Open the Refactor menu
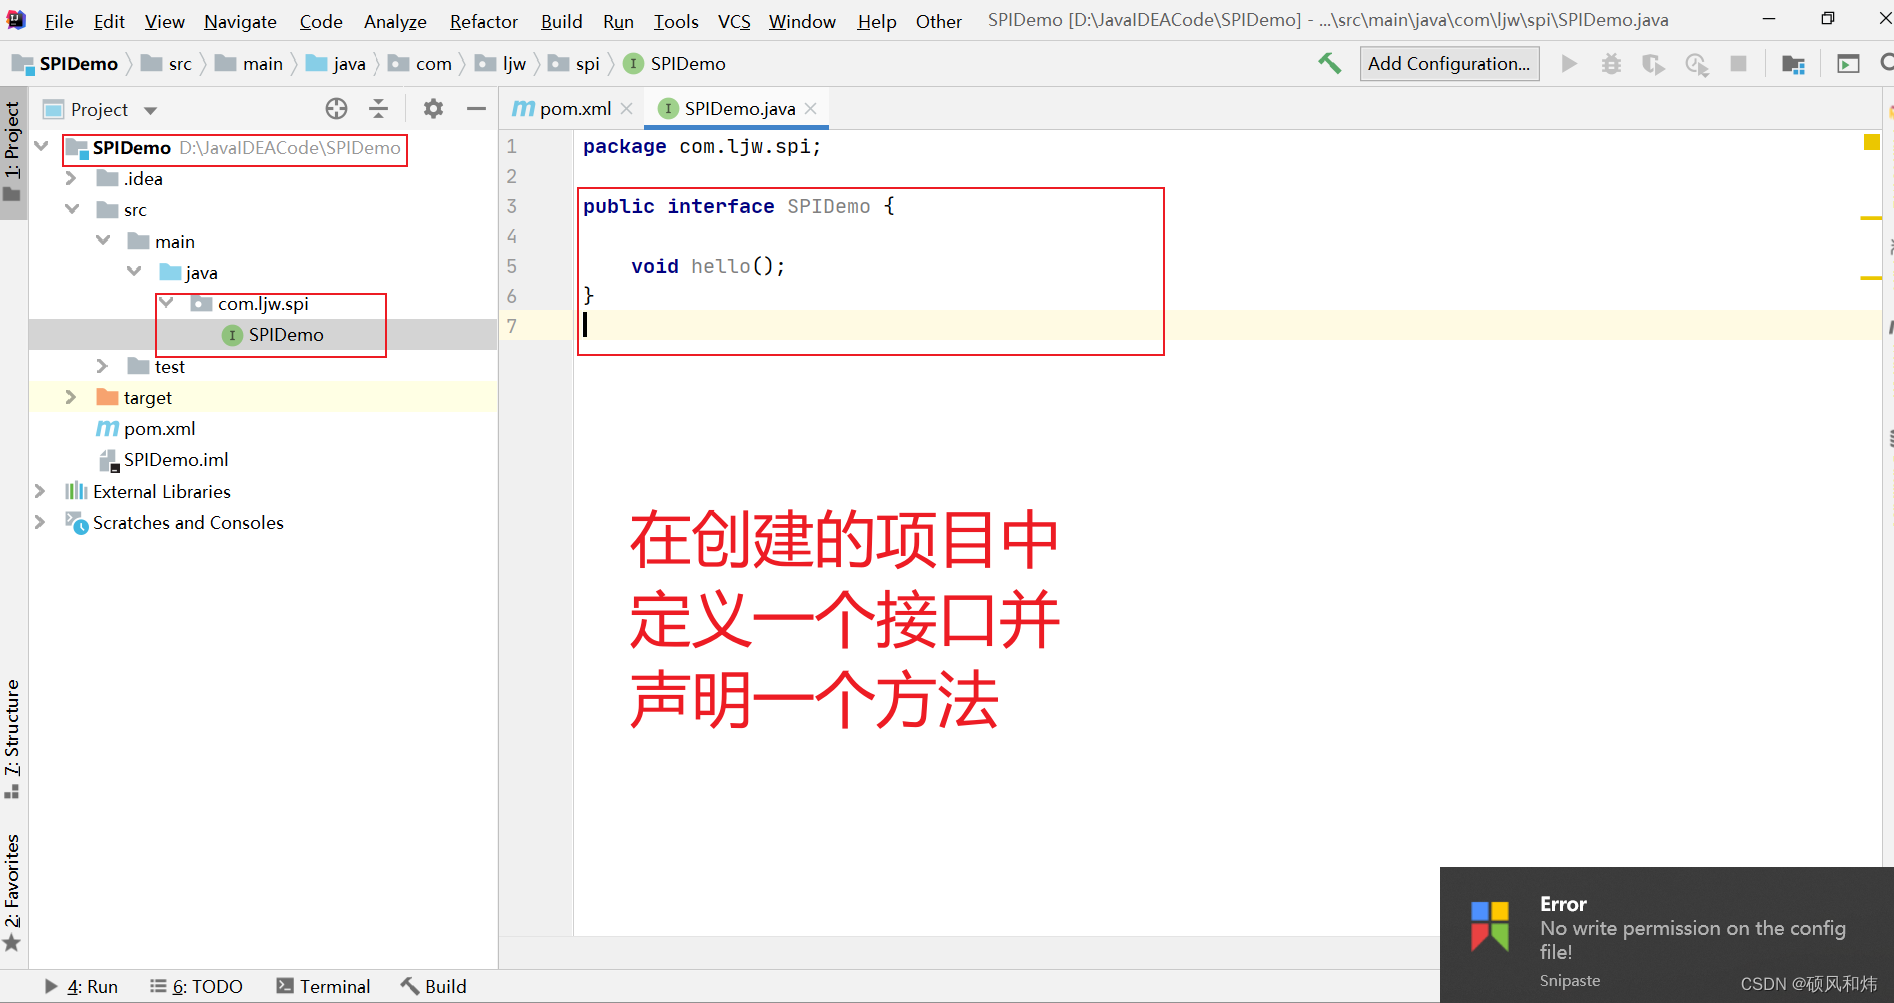The width and height of the screenshot is (1894, 1003). click(483, 21)
